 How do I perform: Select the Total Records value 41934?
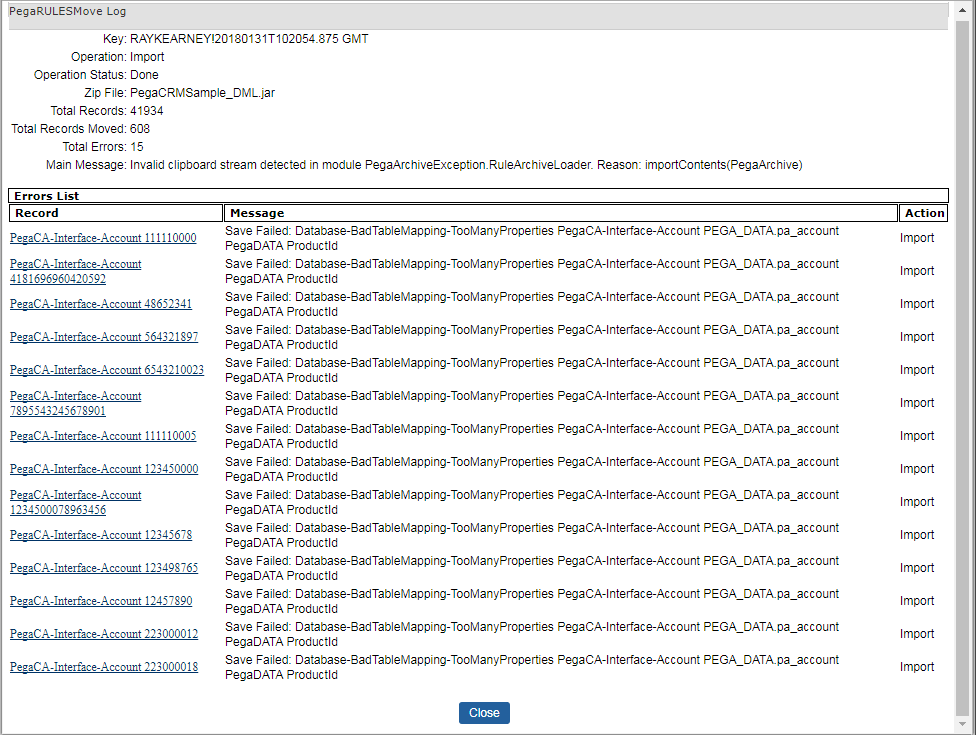pos(147,111)
